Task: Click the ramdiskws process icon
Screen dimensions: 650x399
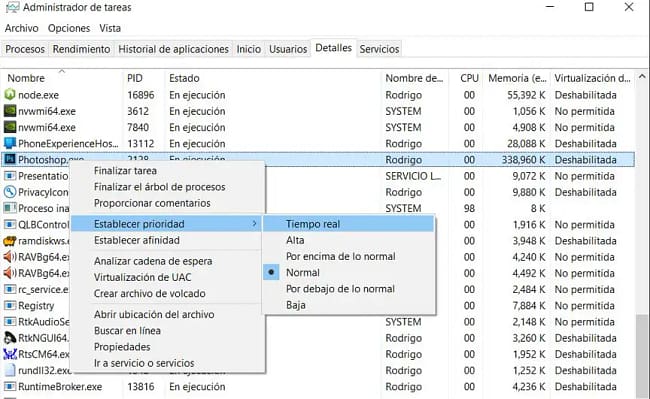Action: (x=10, y=241)
